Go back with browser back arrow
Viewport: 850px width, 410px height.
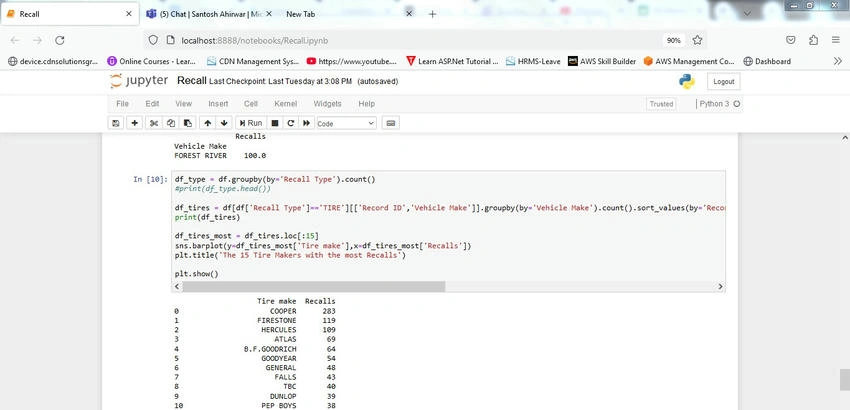(15, 40)
